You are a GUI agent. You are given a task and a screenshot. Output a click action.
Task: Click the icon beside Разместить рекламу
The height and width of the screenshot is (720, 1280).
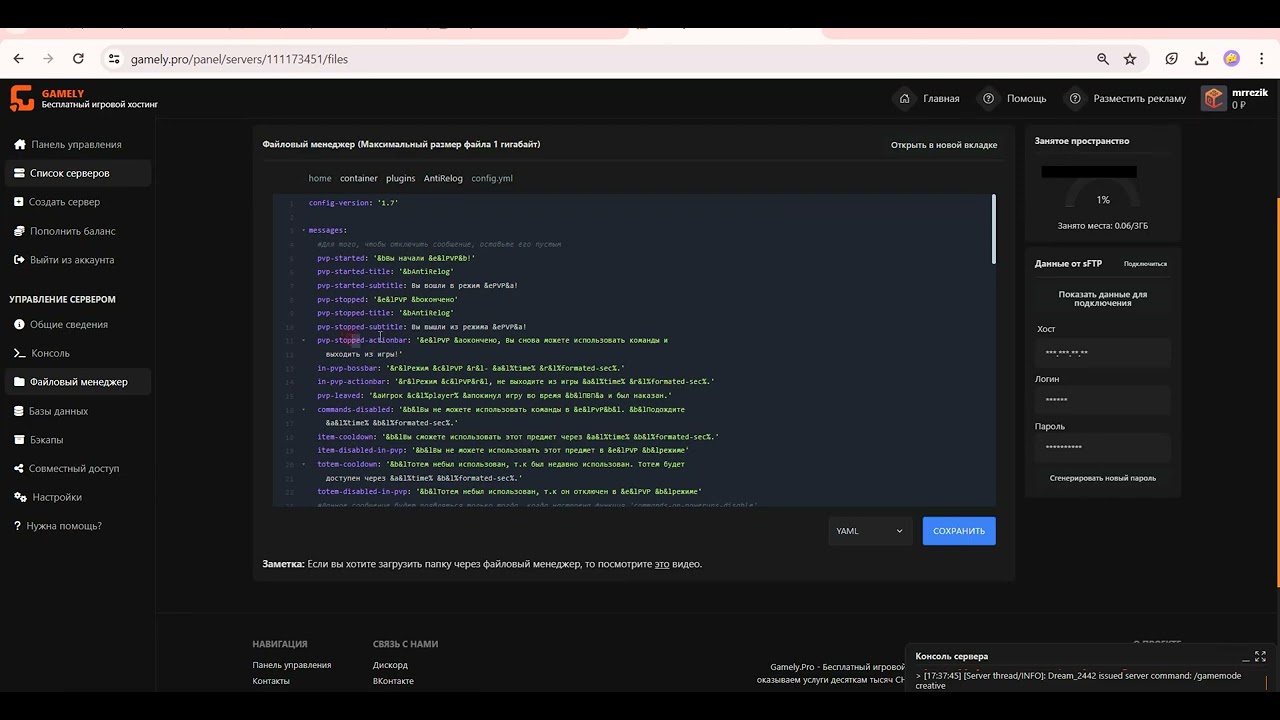[x=1076, y=98]
